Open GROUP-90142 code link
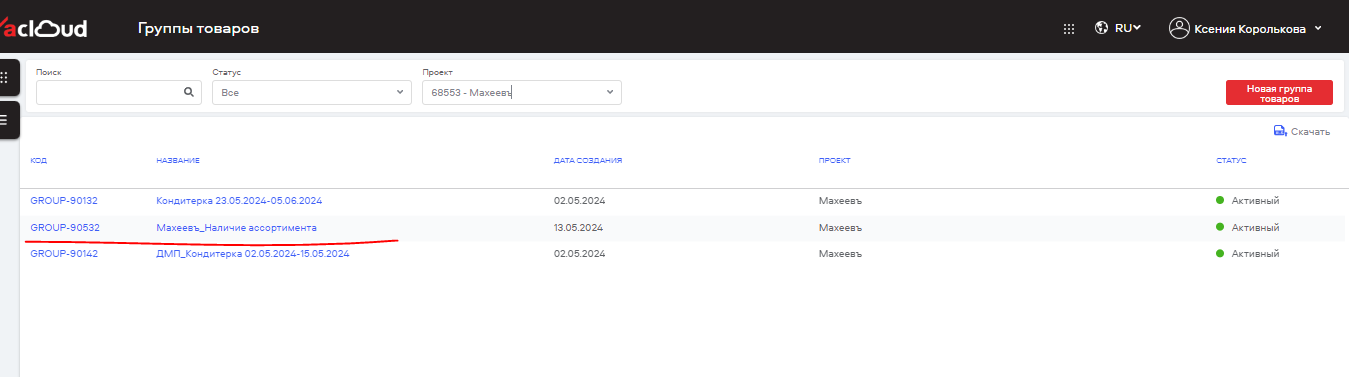This screenshot has width=1349, height=377. pyautogui.click(x=64, y=254)
